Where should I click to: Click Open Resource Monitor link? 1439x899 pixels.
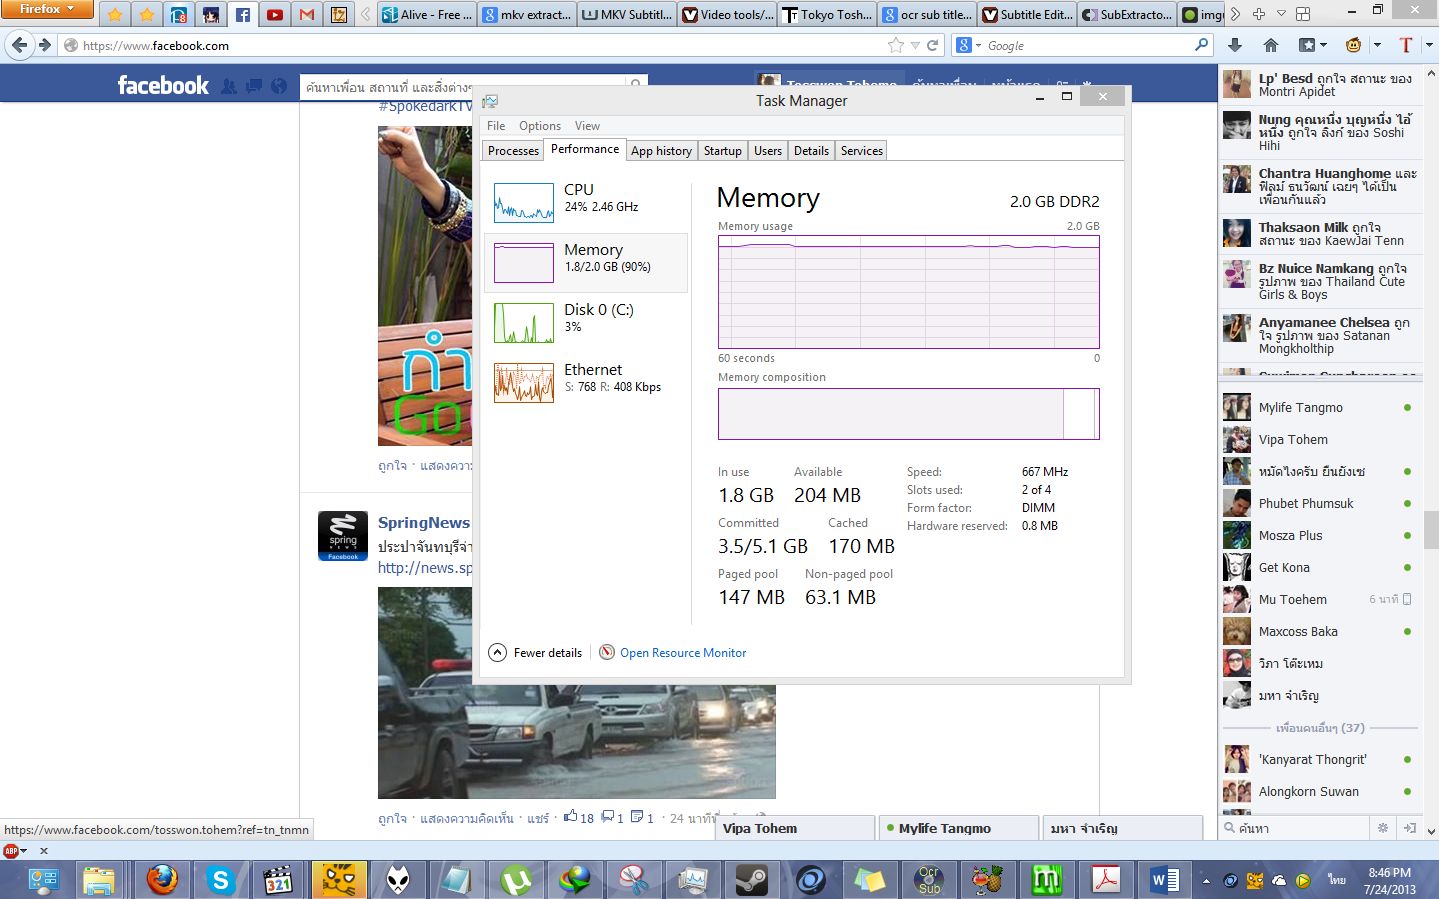pos(683,653)
